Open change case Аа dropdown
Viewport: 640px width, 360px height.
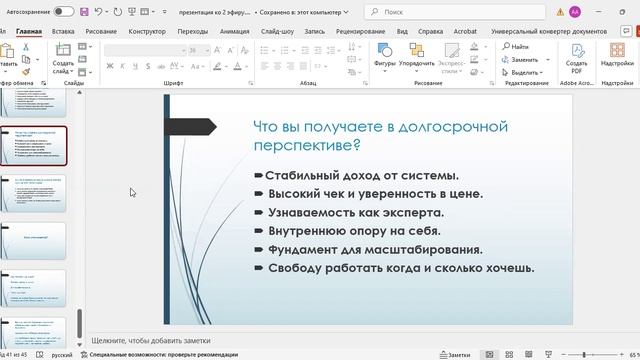click(197, 66)
